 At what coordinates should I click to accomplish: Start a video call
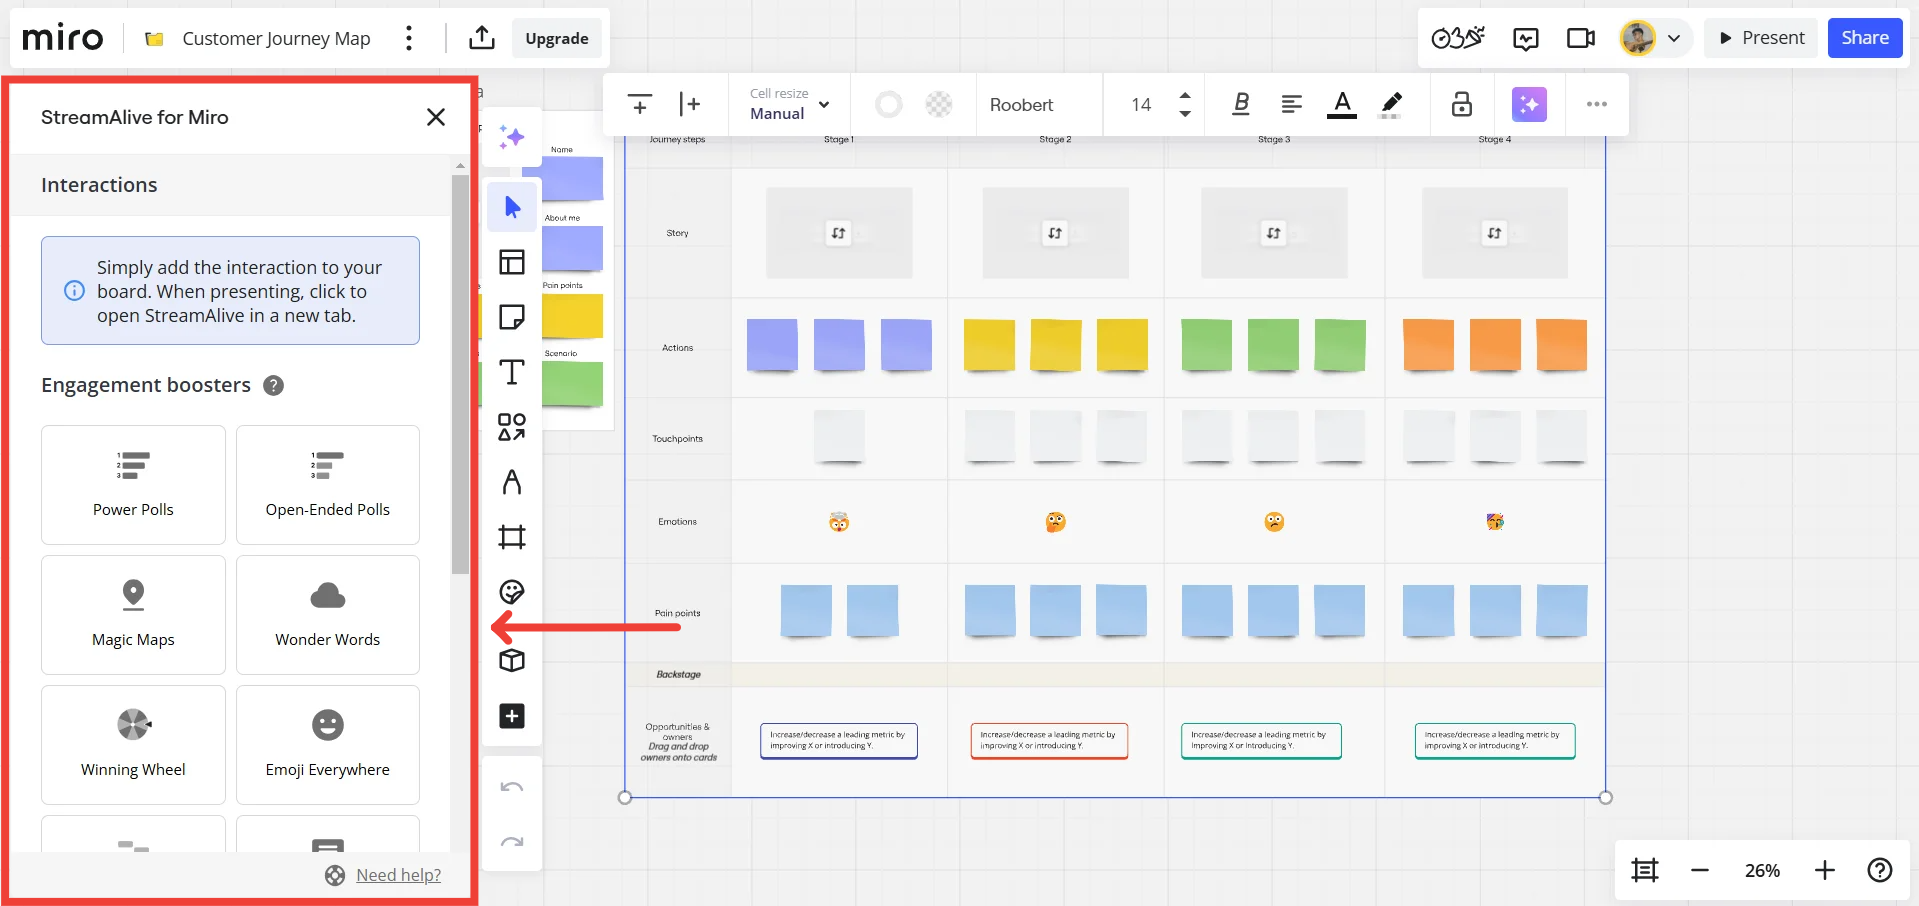1581,38
